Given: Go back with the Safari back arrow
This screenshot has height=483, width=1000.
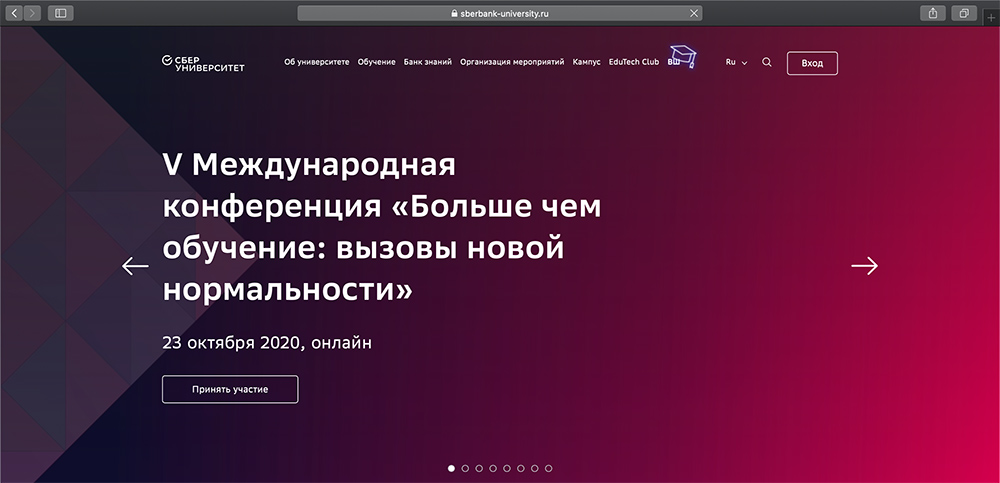Looking at the screenshot, I should 14,13.
